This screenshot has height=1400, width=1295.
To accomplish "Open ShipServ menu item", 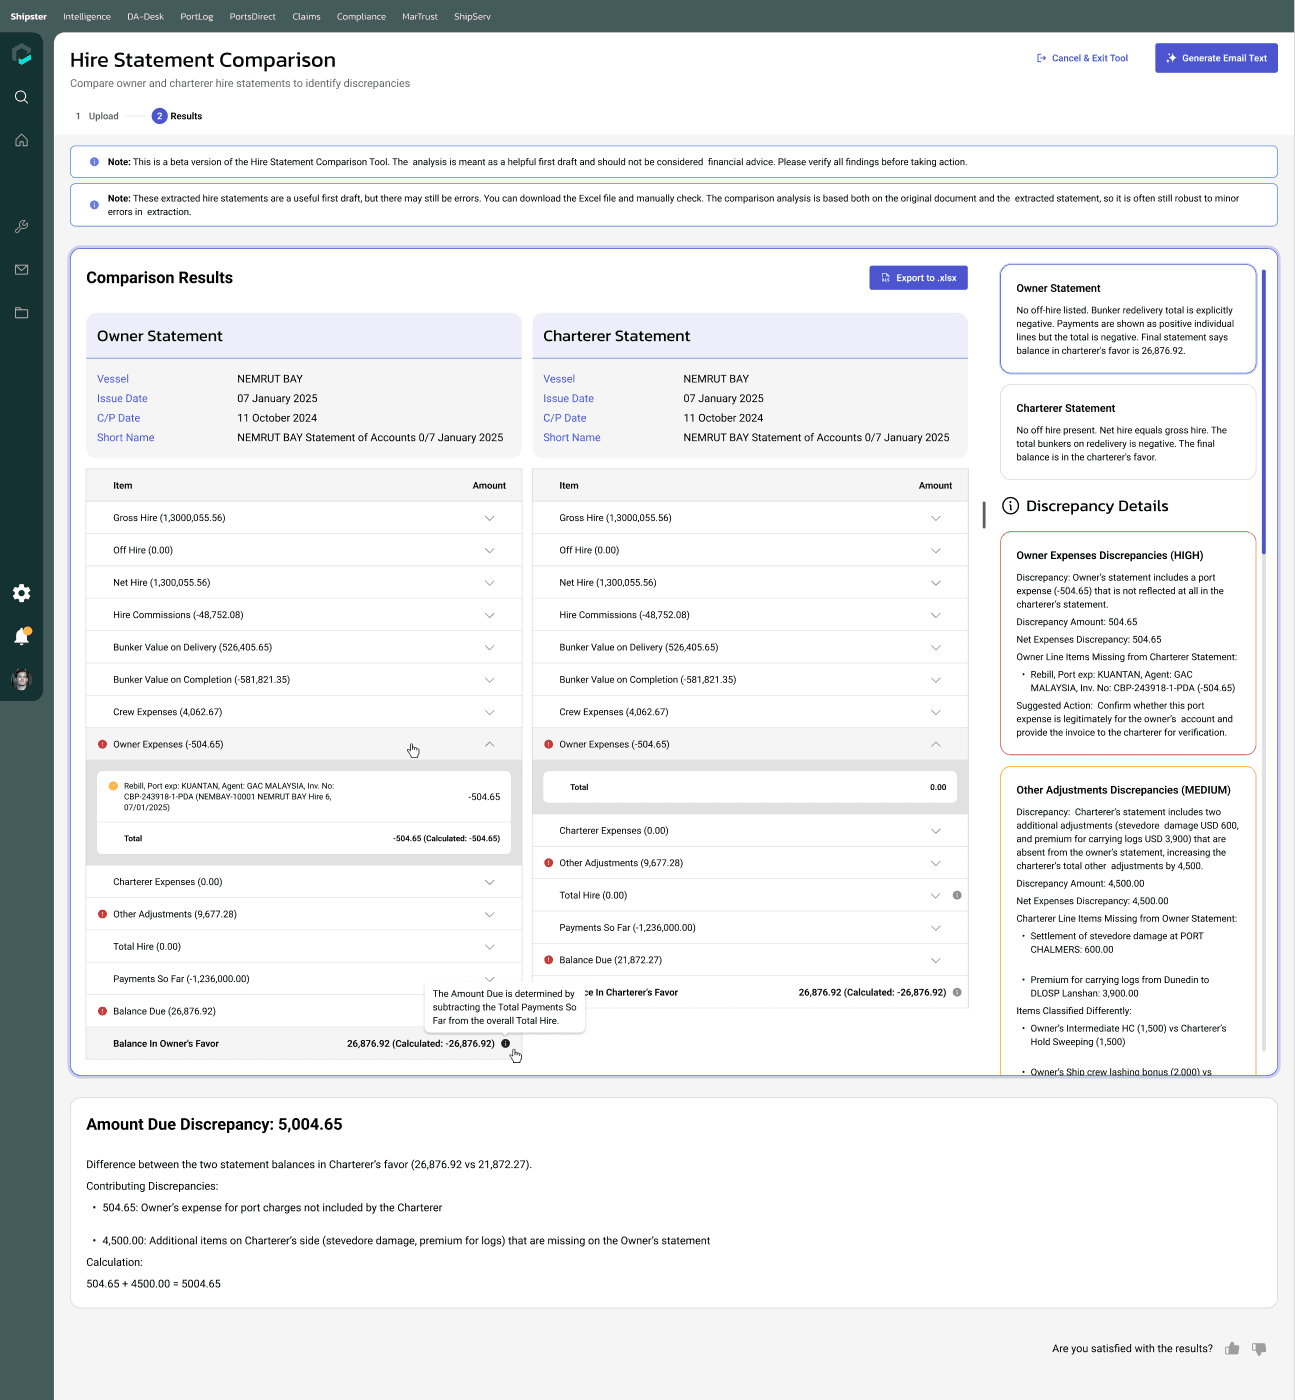I will click(x=472, y=16).
